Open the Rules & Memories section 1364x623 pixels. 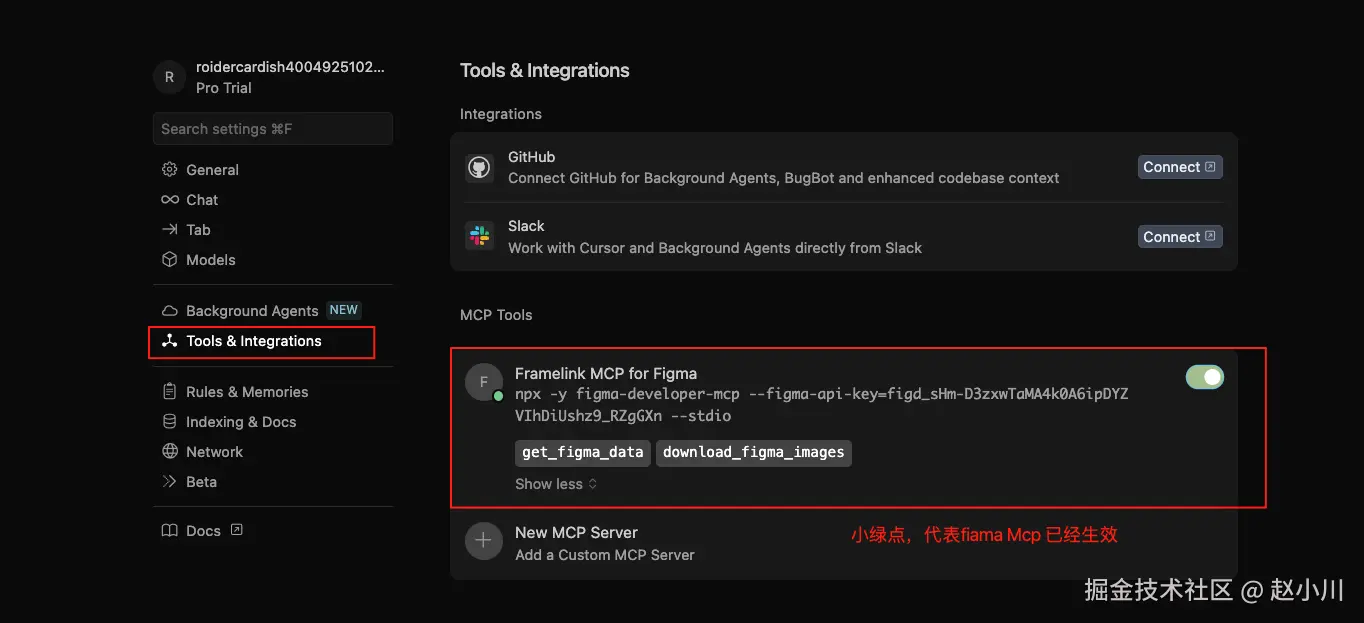[x=247, y=392]
